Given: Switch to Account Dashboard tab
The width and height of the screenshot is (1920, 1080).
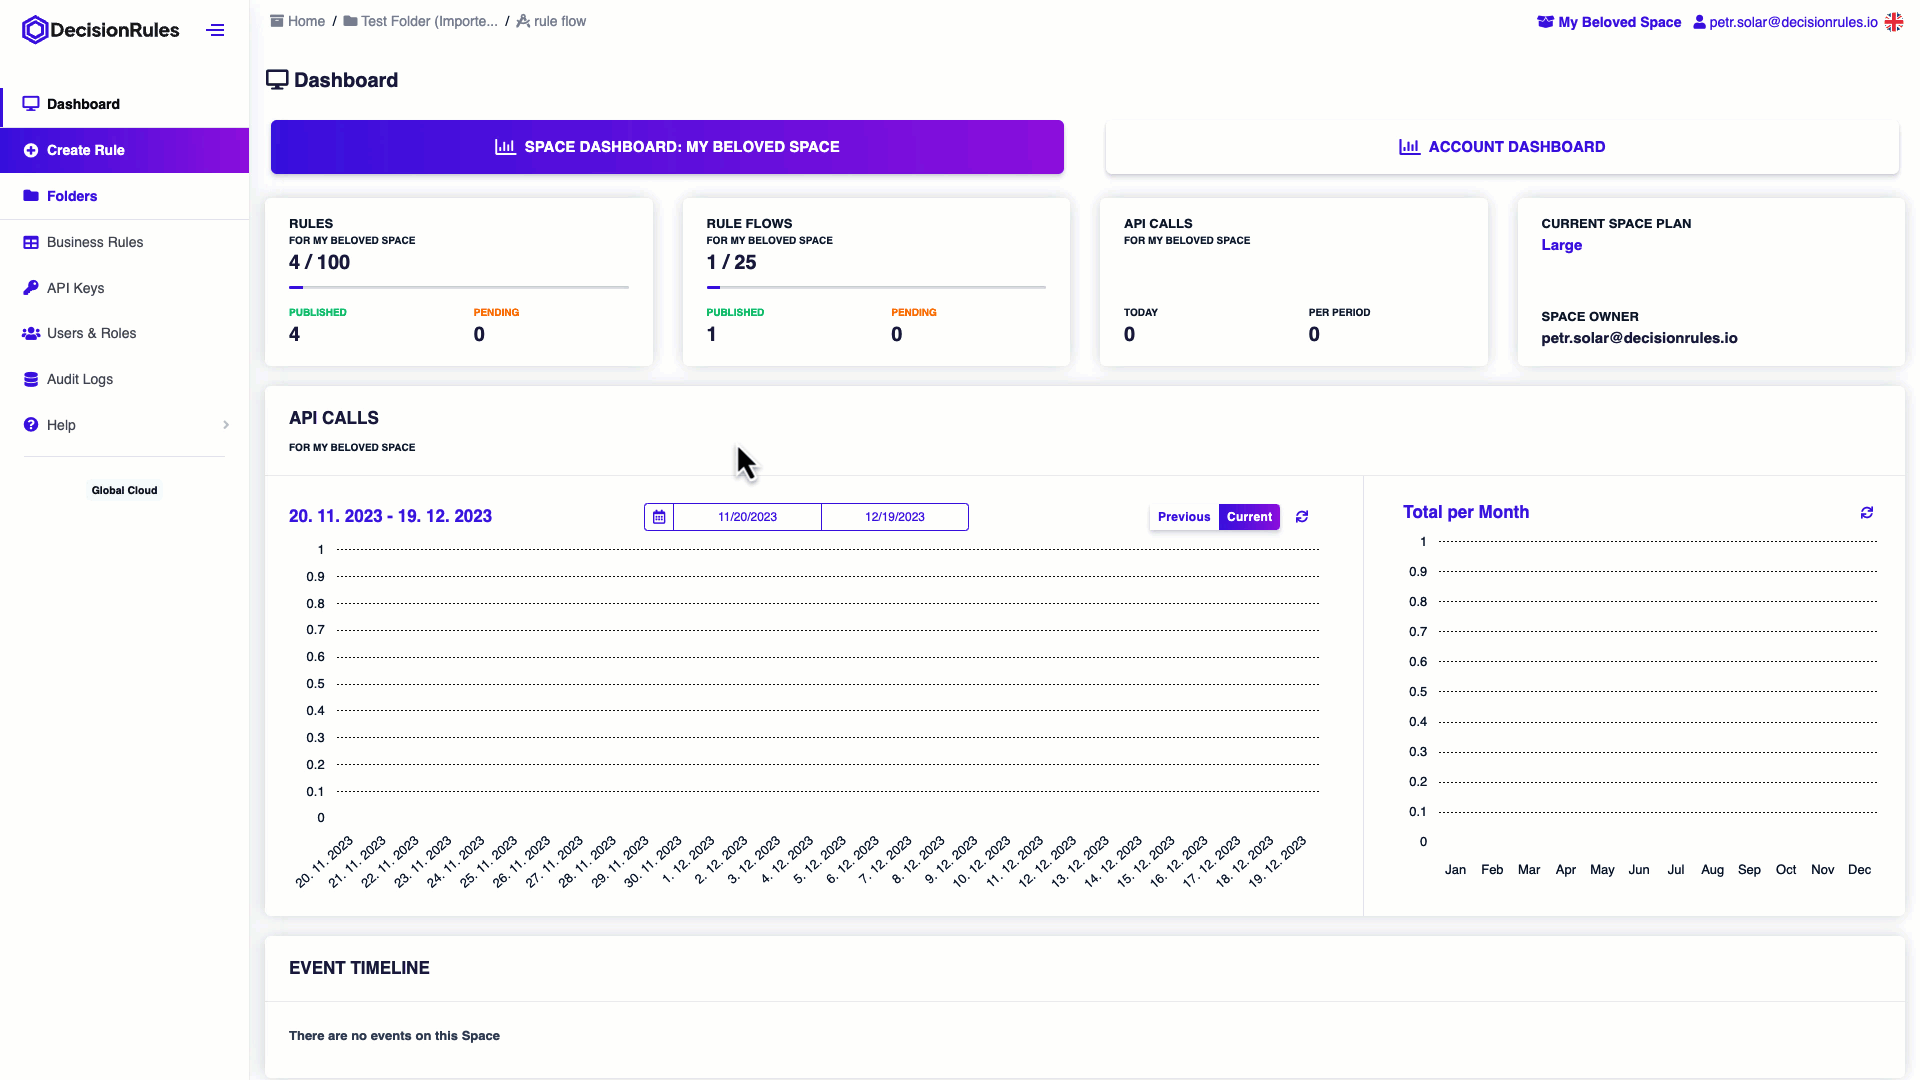Looking at the screenshot, I should [1502, 147].
